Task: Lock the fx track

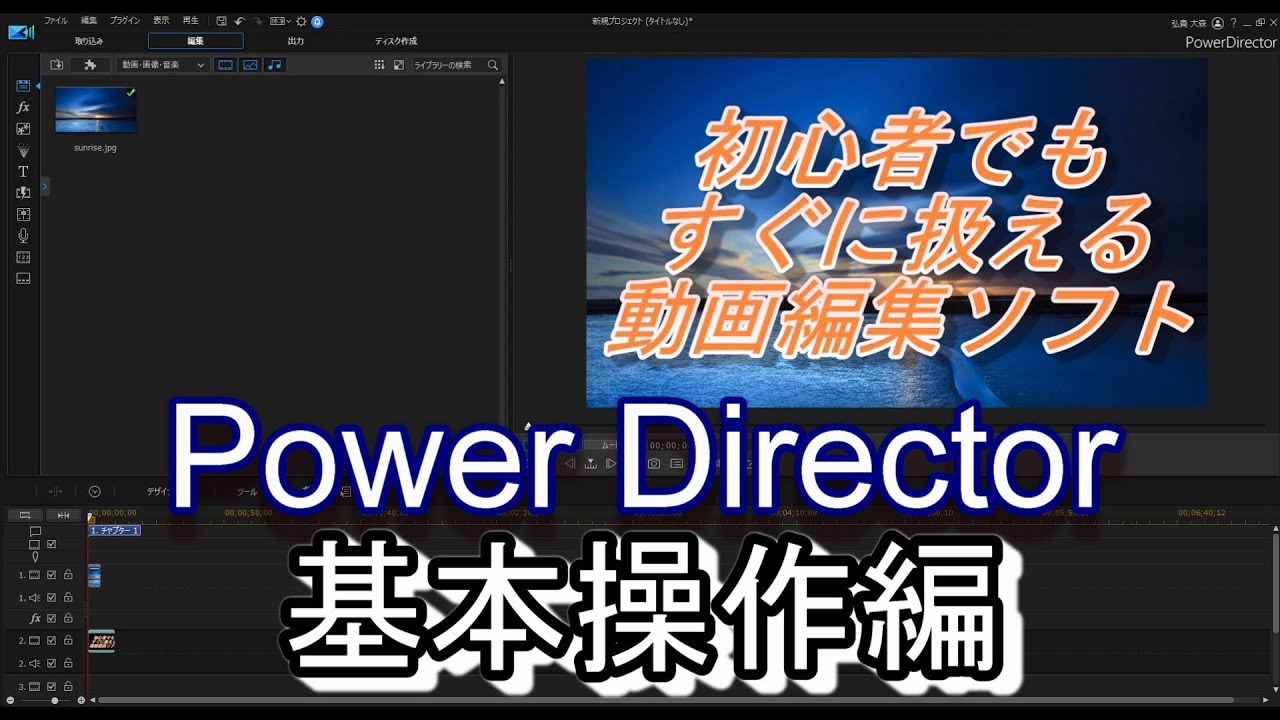Action: click(68, 619)
